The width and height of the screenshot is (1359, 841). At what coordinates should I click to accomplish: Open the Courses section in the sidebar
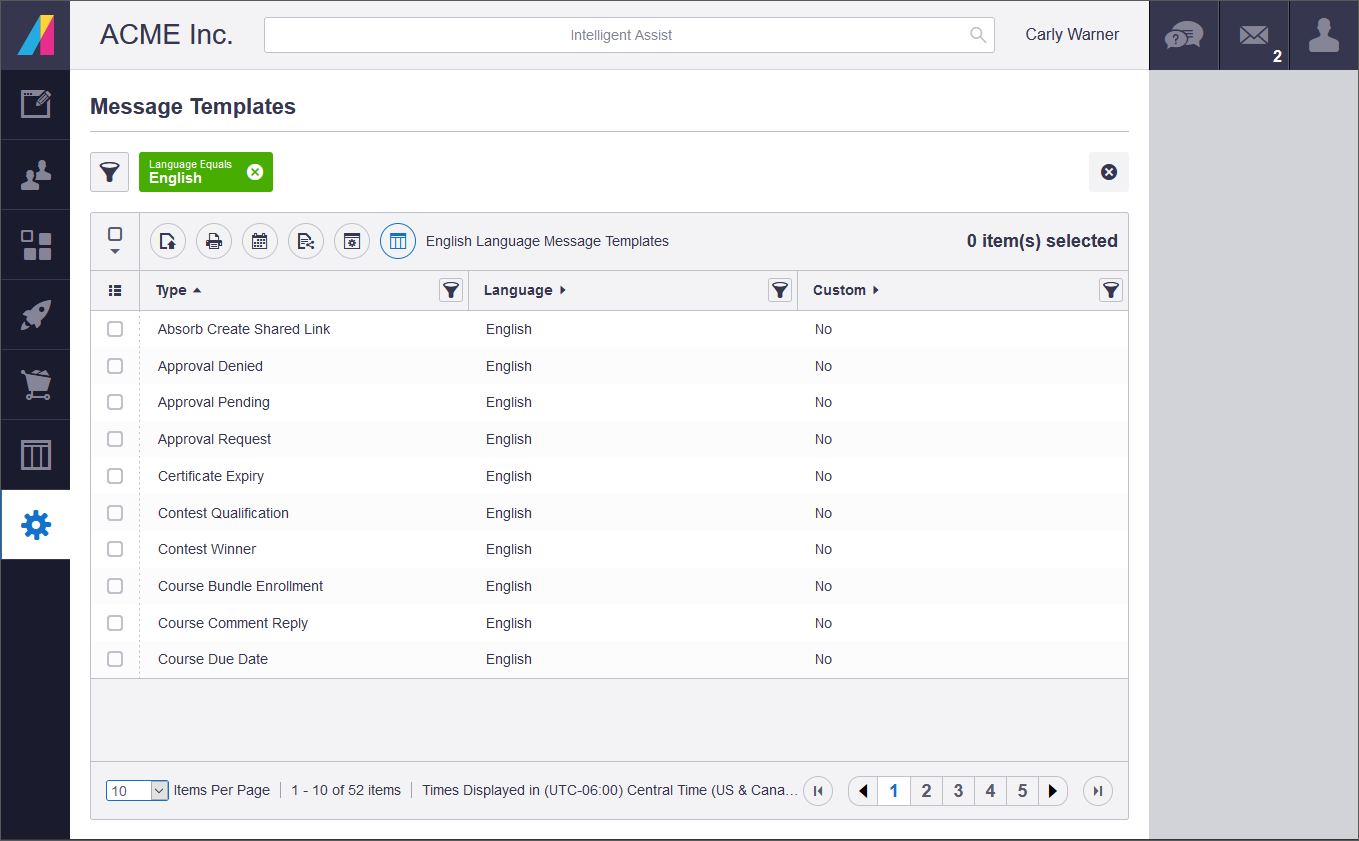coord(35,244)
